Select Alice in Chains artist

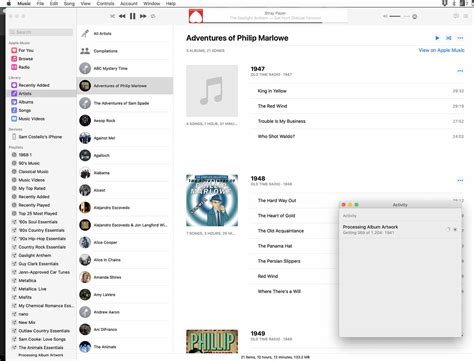pos(124,260)
